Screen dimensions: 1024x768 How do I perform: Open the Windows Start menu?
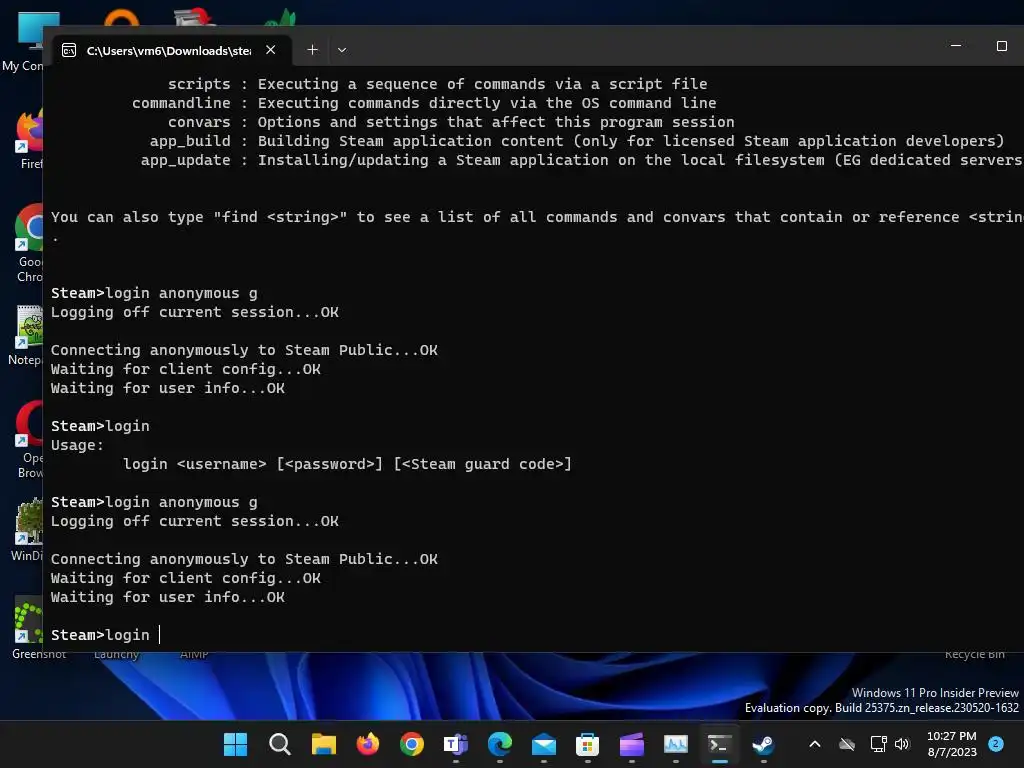(235, 744)
